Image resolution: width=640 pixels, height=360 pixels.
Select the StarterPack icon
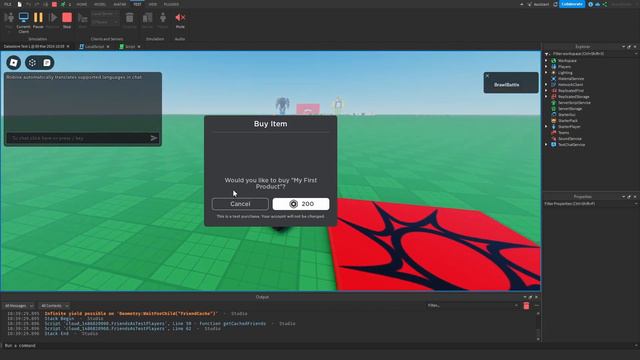[x=554, y=121]
